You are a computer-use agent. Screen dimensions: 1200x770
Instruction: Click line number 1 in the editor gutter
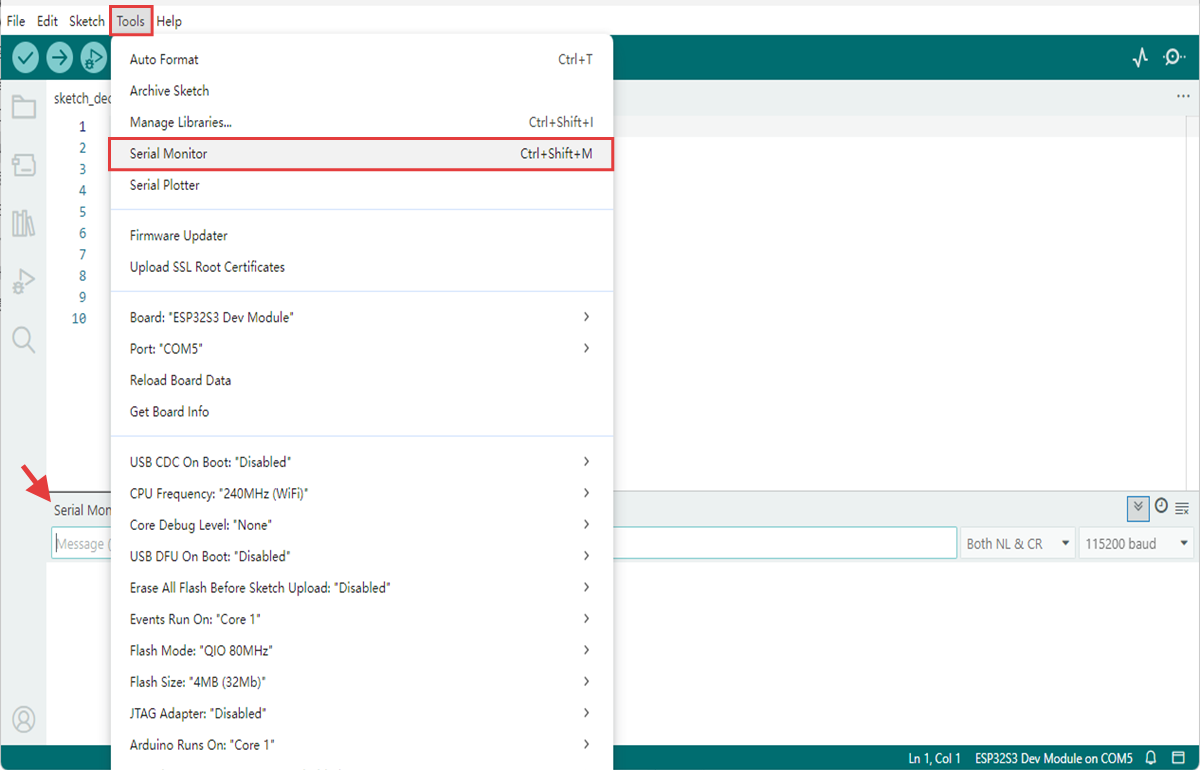pyautogui.click(x=82, y=127)
